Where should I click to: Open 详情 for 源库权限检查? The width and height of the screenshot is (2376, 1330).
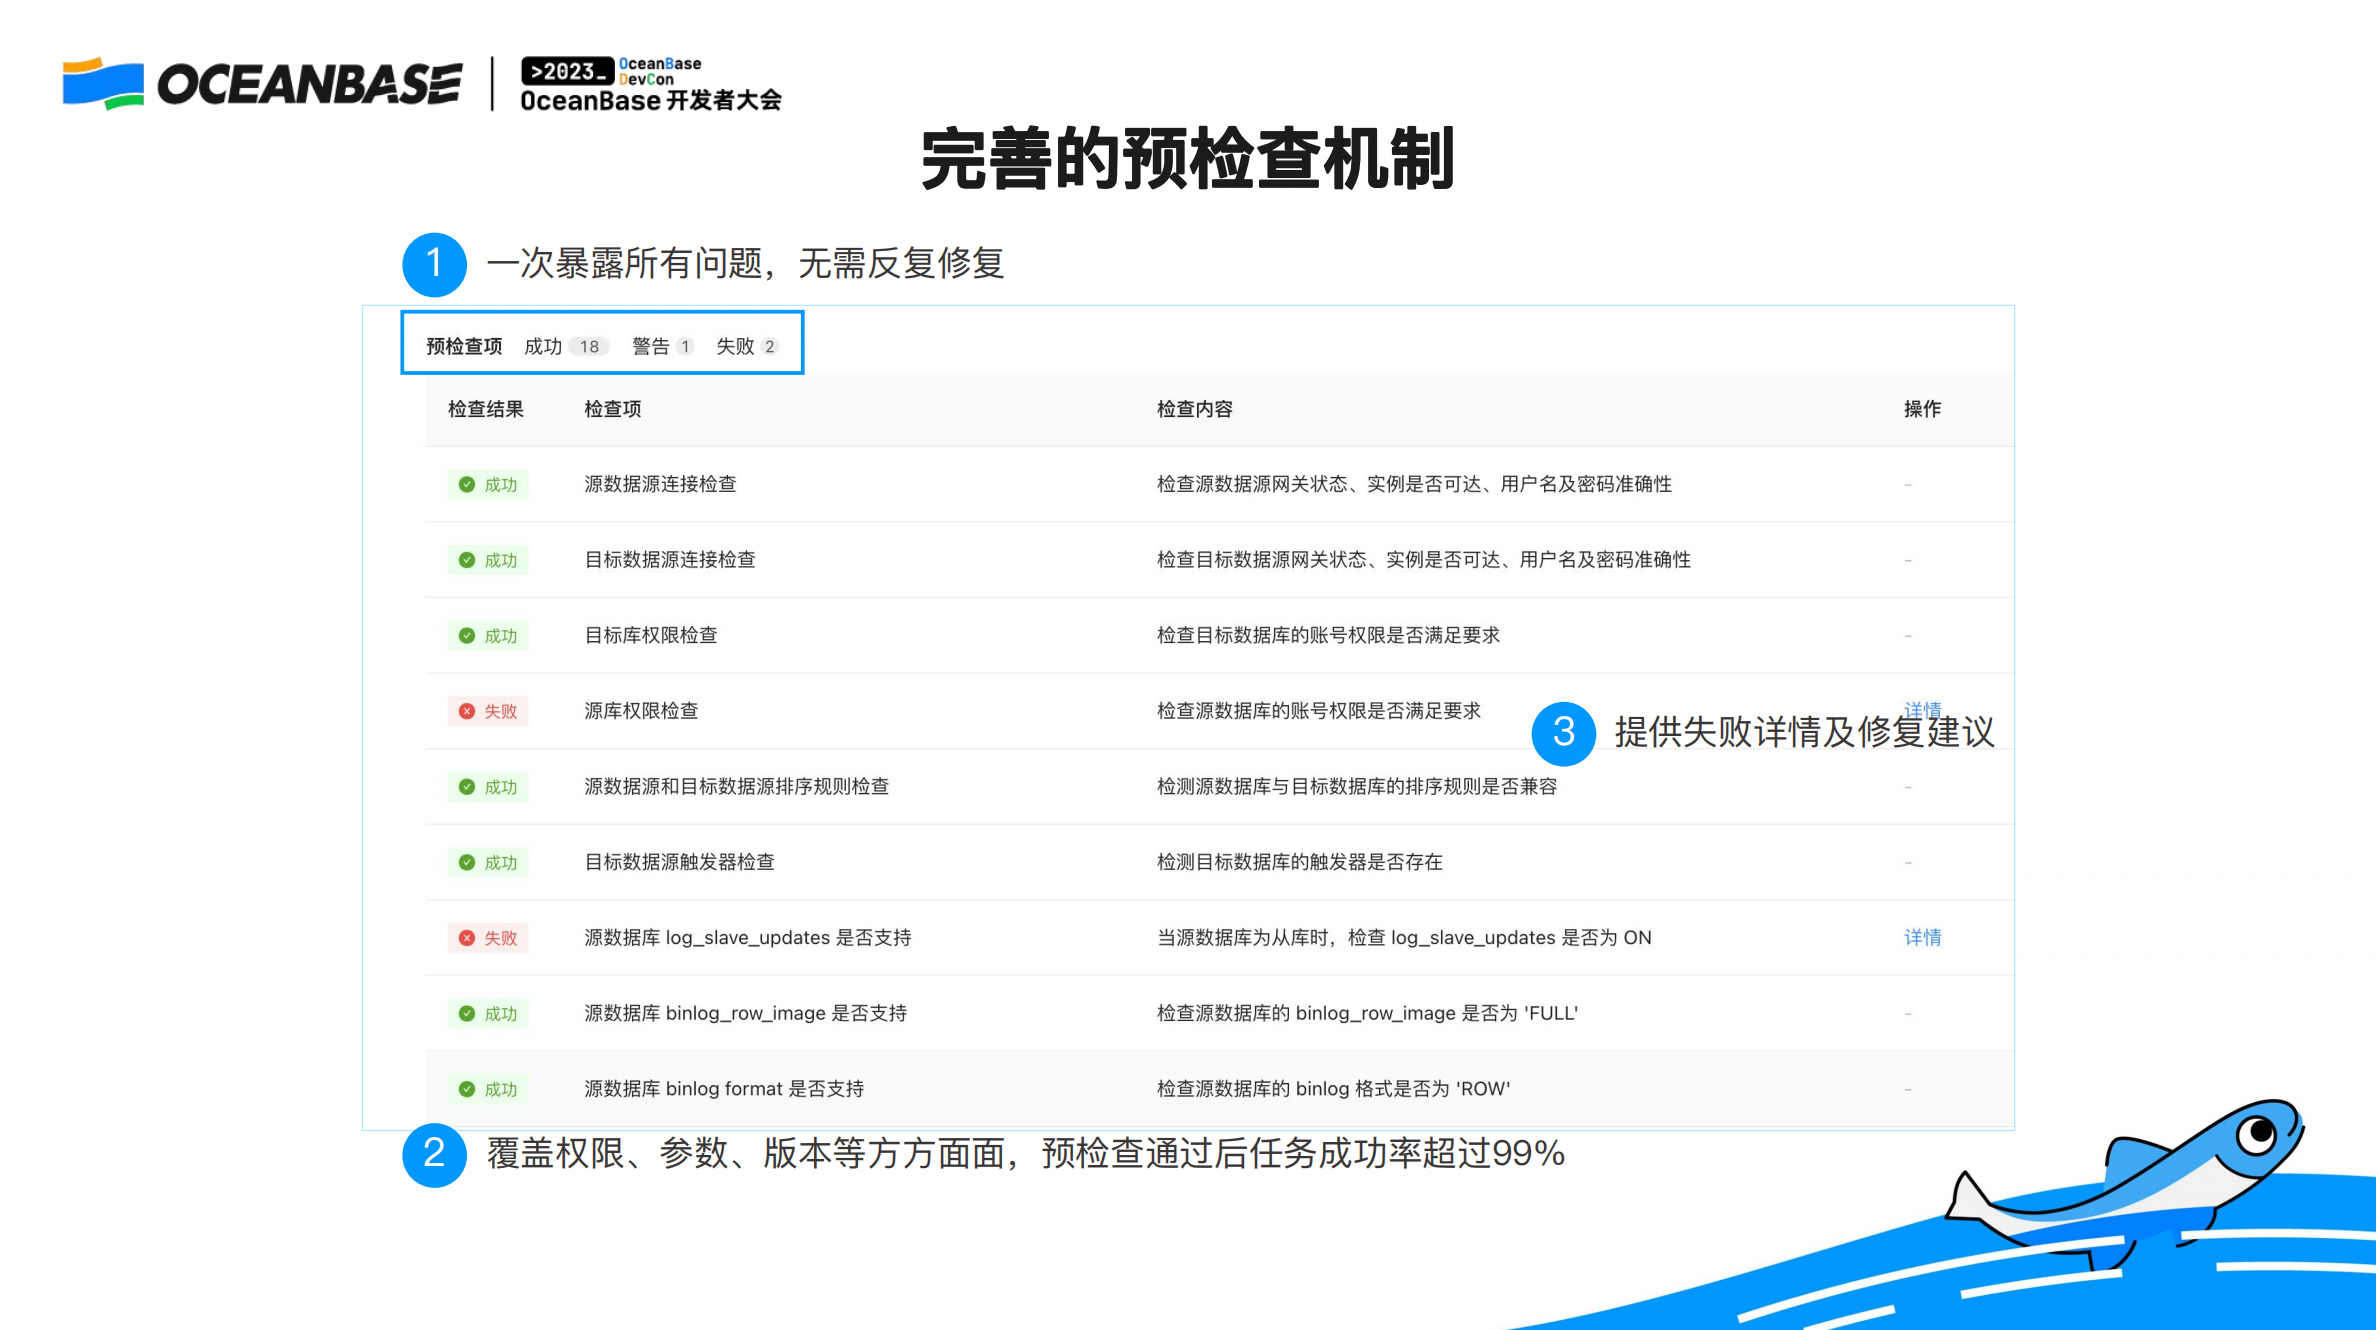[1922, 710]
